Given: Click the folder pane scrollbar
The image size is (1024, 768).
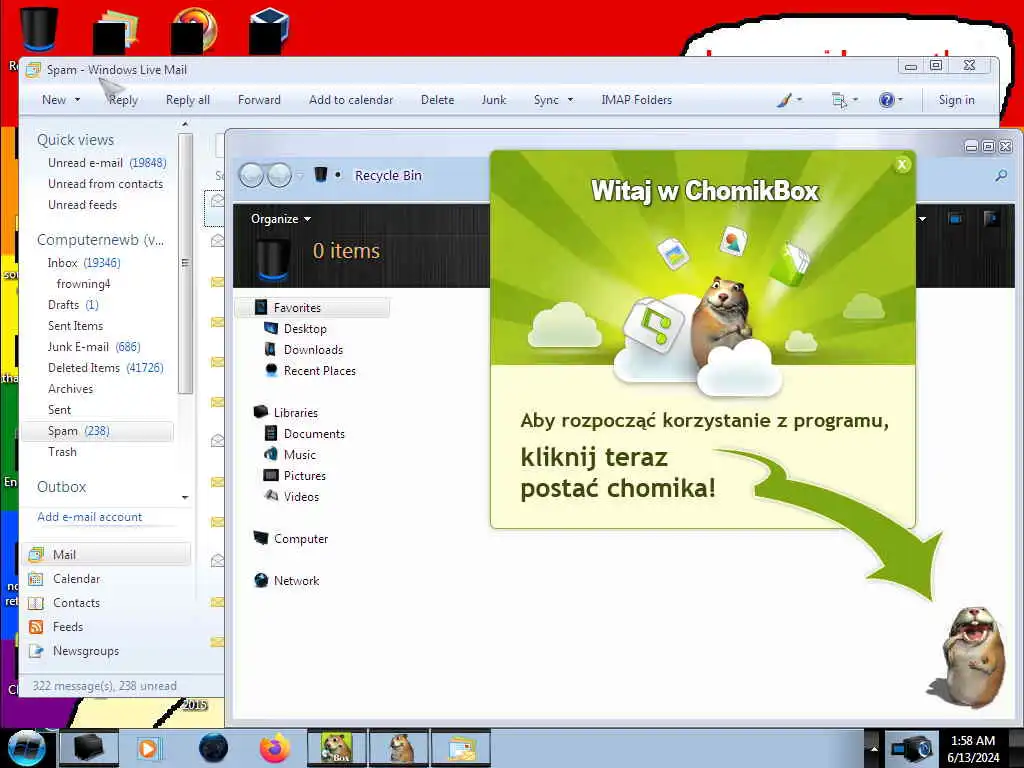Looking at the screenshot, I should (x=185, y=263).
